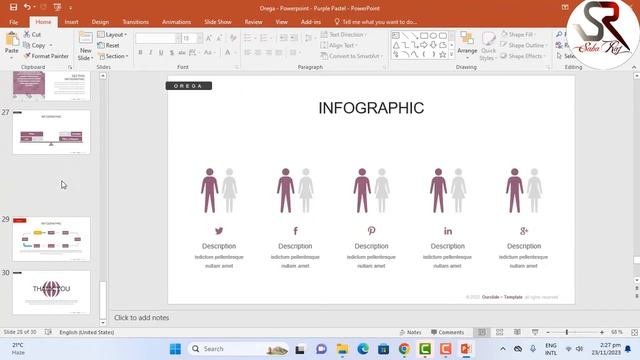Click the taskbar Search box
This screenshot has height=360, width=640.
pyautogui.click(x=238, y=349)
